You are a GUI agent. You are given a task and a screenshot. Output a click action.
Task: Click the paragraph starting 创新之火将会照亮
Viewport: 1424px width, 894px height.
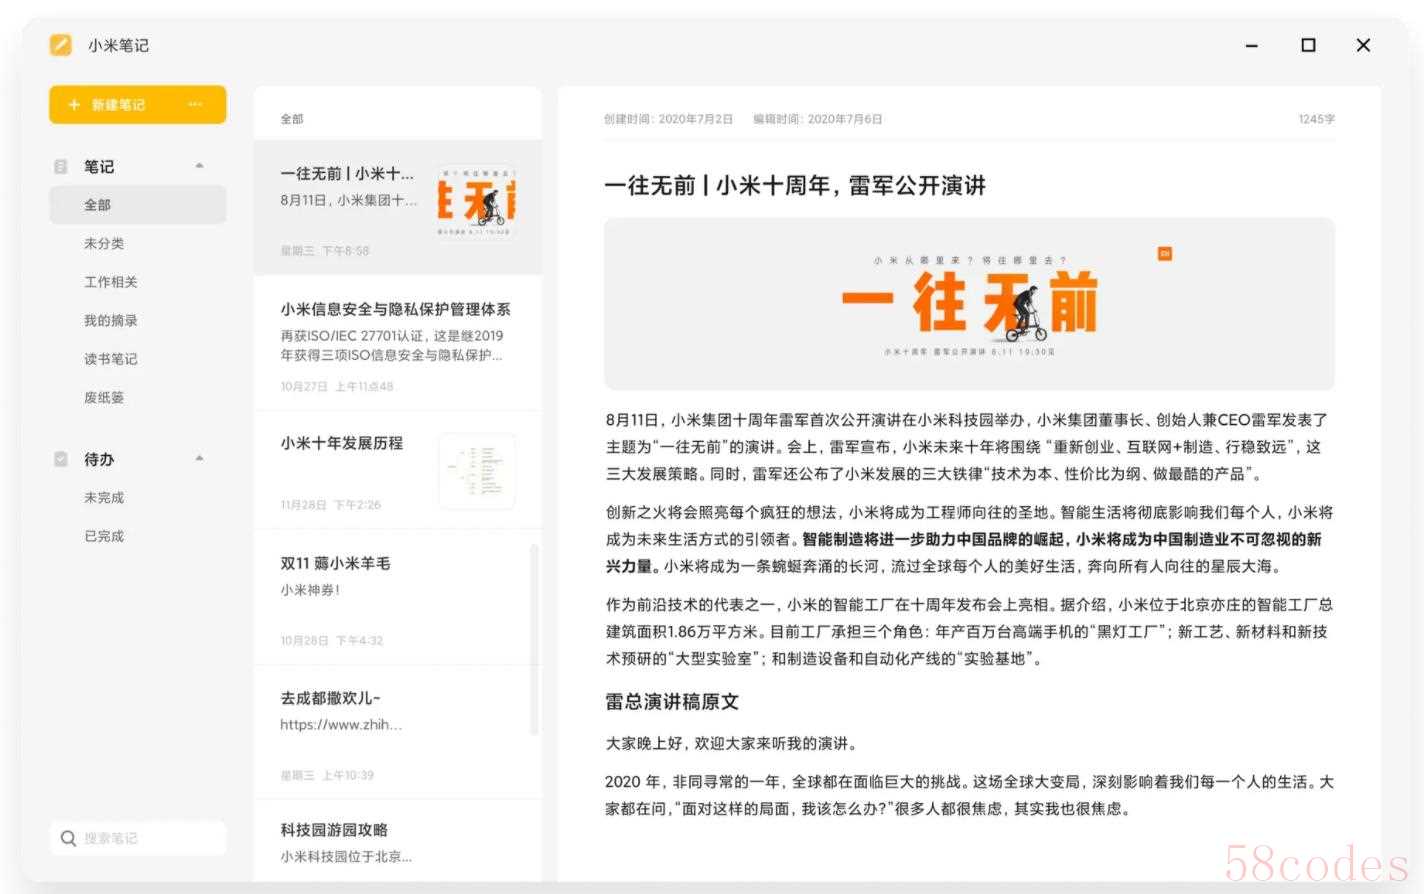coord(969,539)
